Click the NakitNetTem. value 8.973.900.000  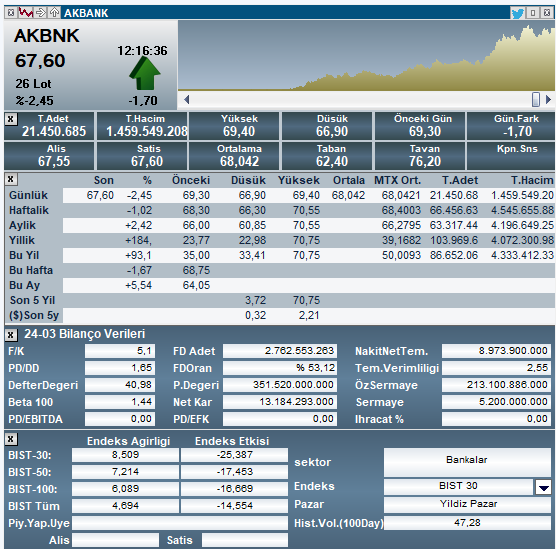496,351
